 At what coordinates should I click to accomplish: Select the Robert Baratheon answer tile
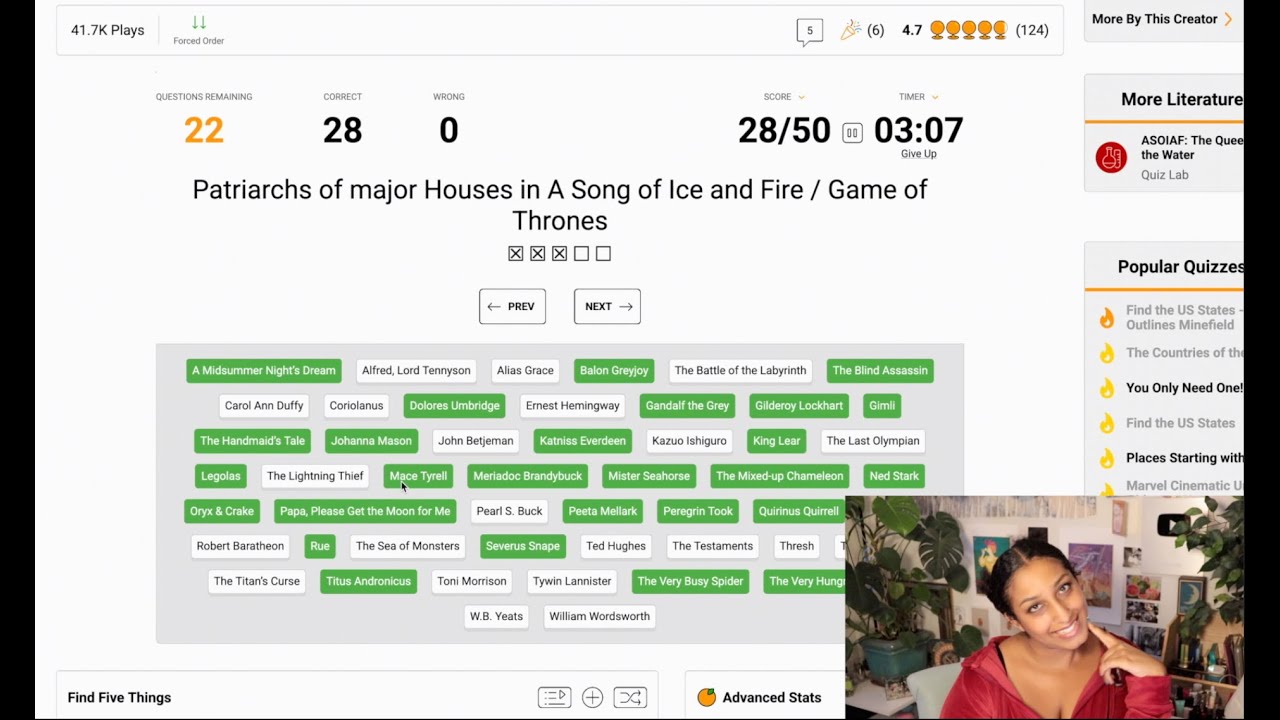point(240,546)
